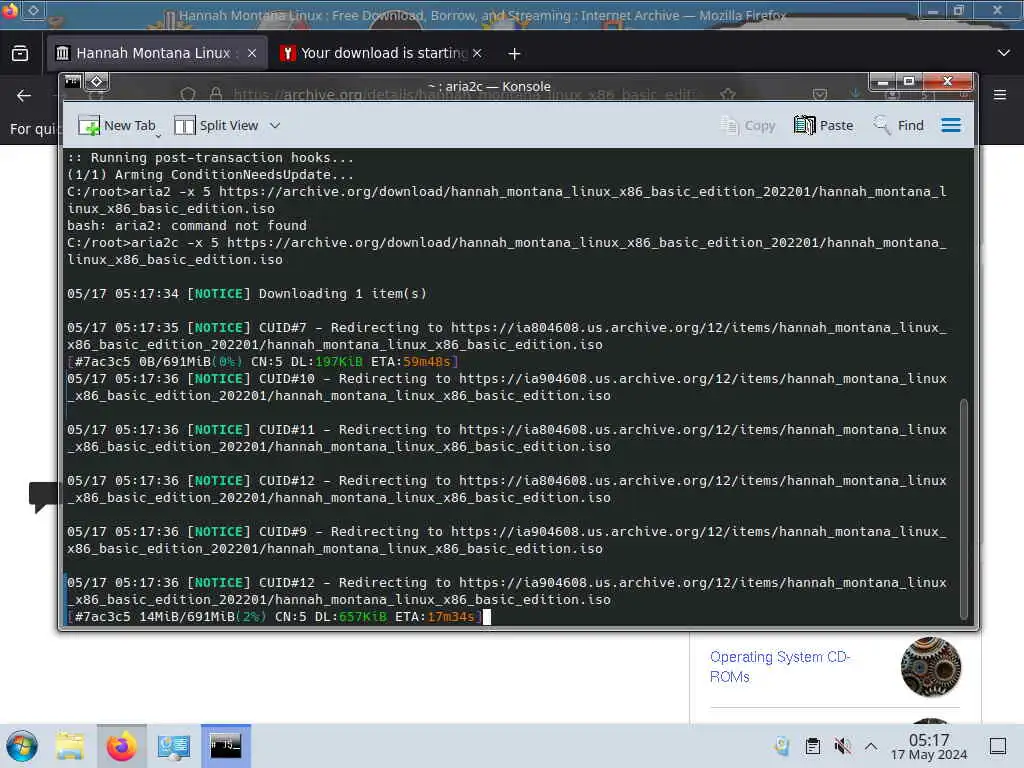The height and width of the screenshot is (768, 1024).
Task: Open a New Tab in Konsole
Action: pyautogui.click(x=117, y=125)
